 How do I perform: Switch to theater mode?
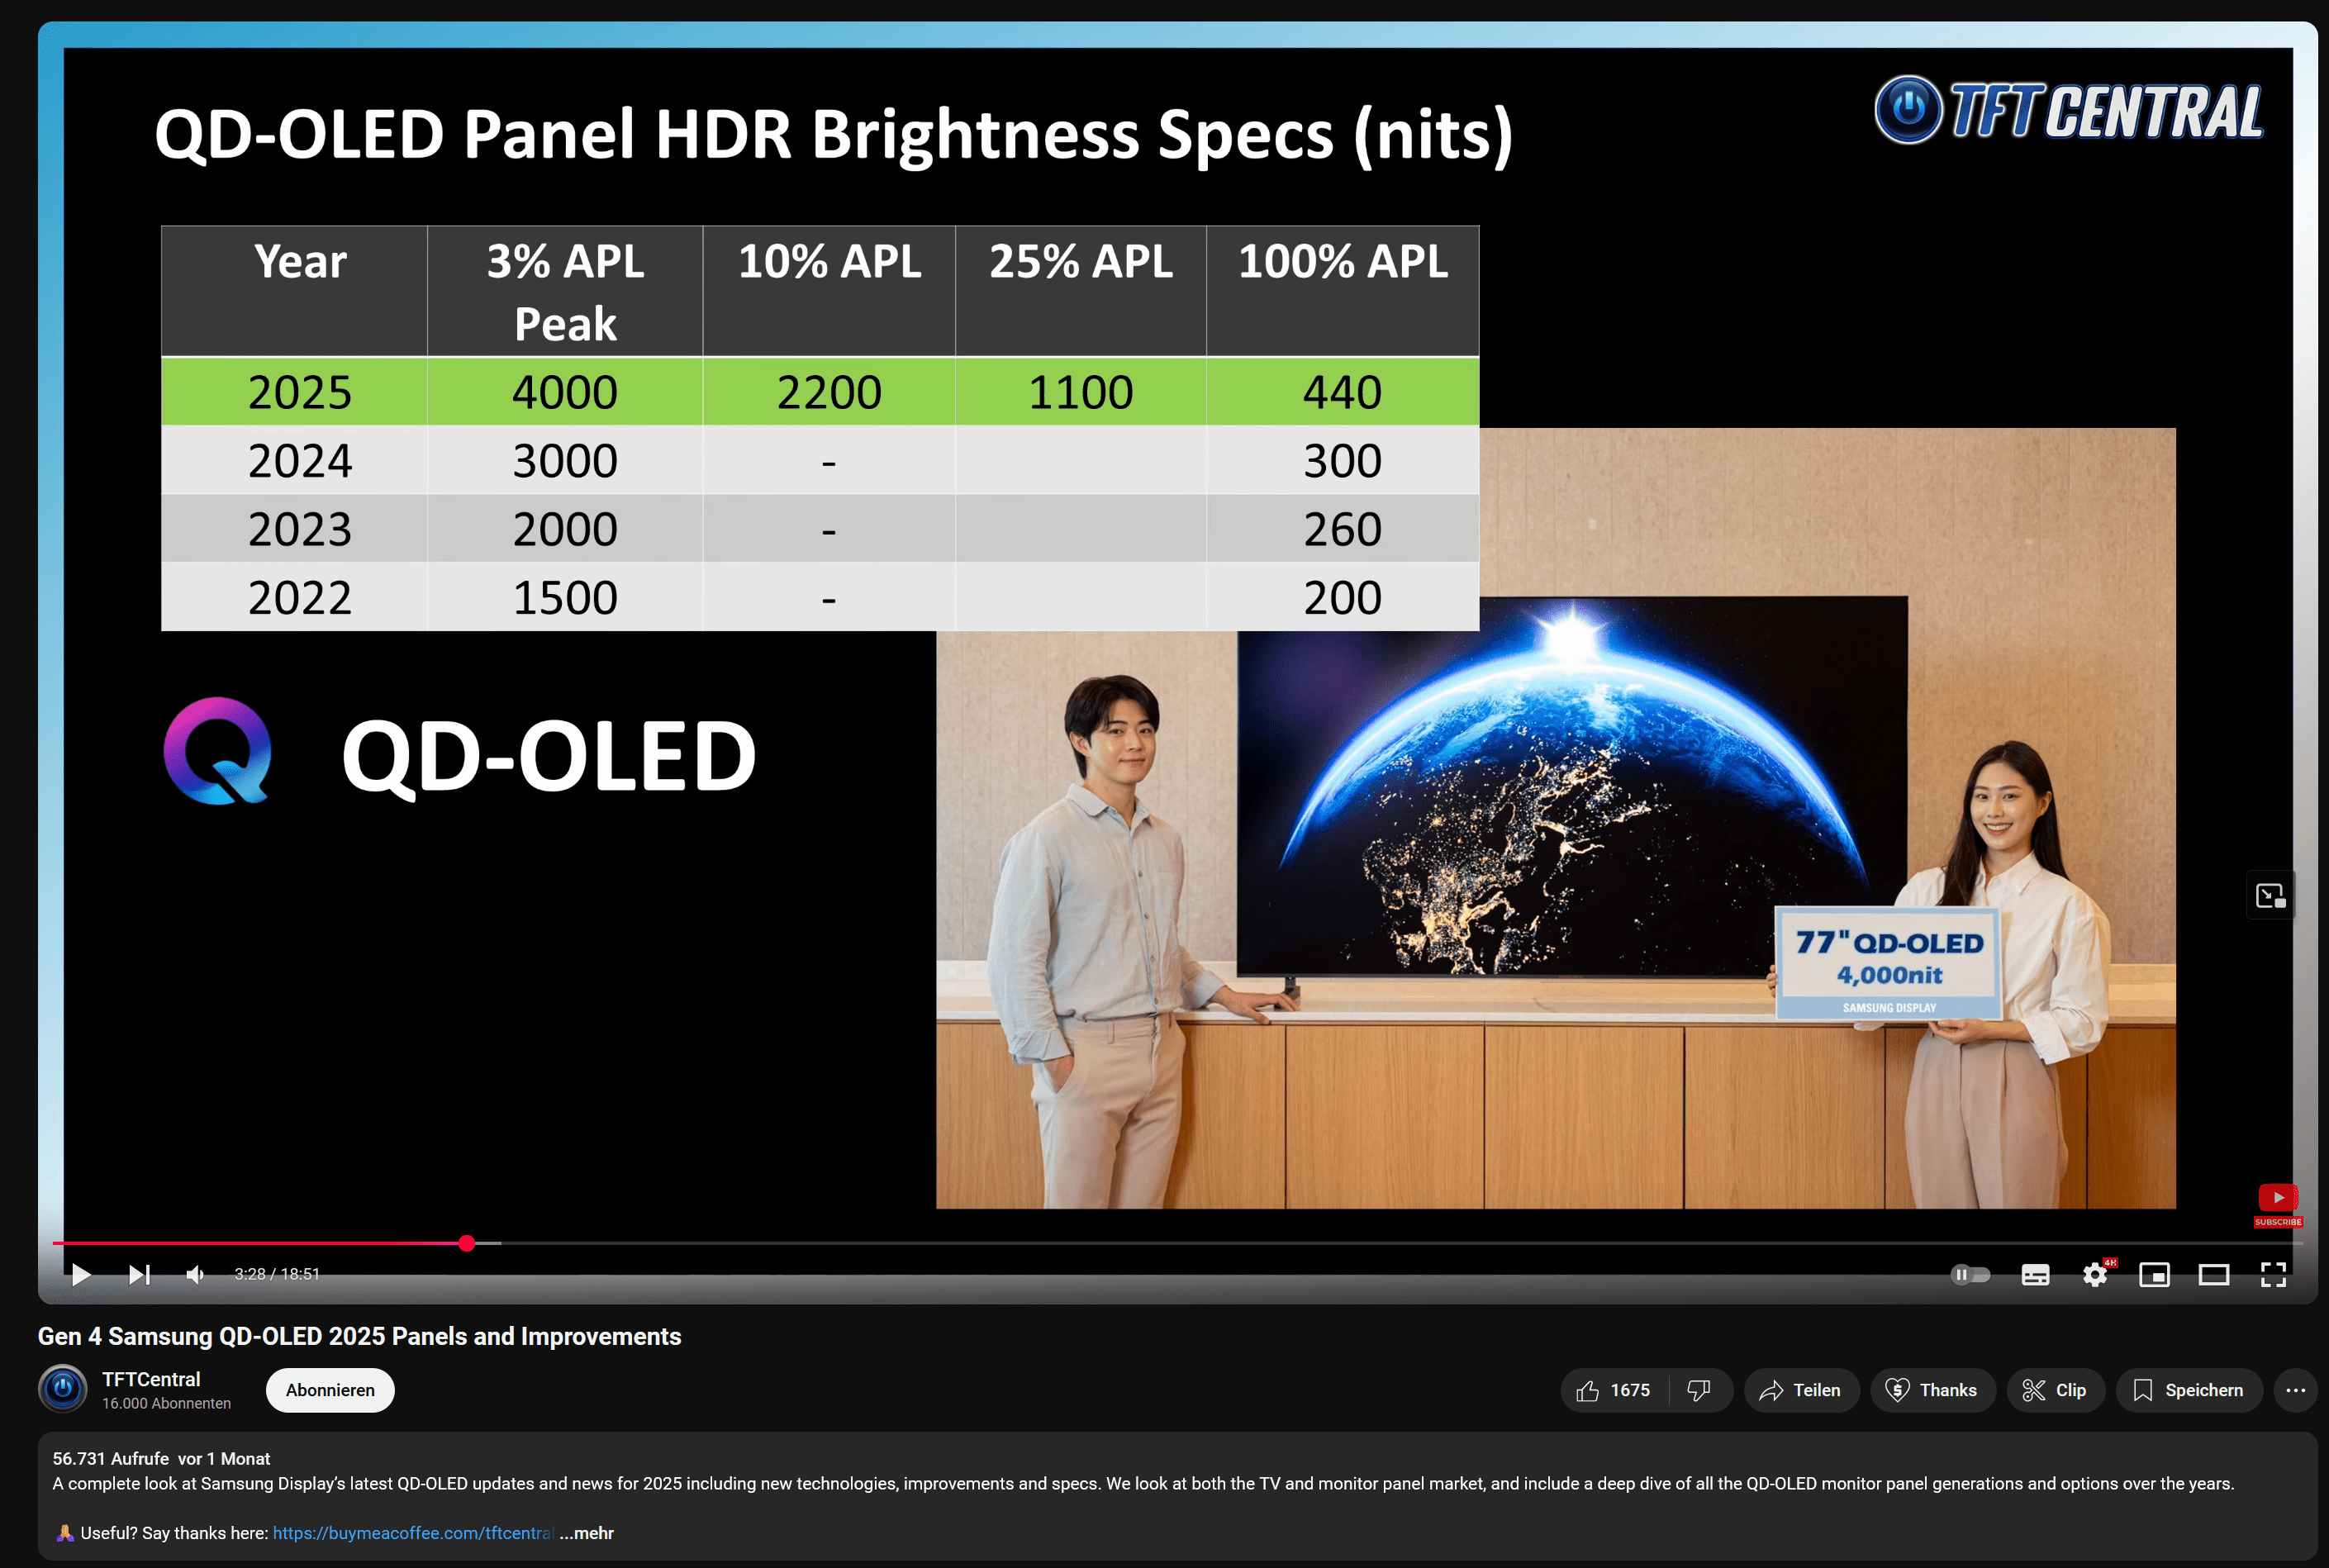pos(2214,1274)
